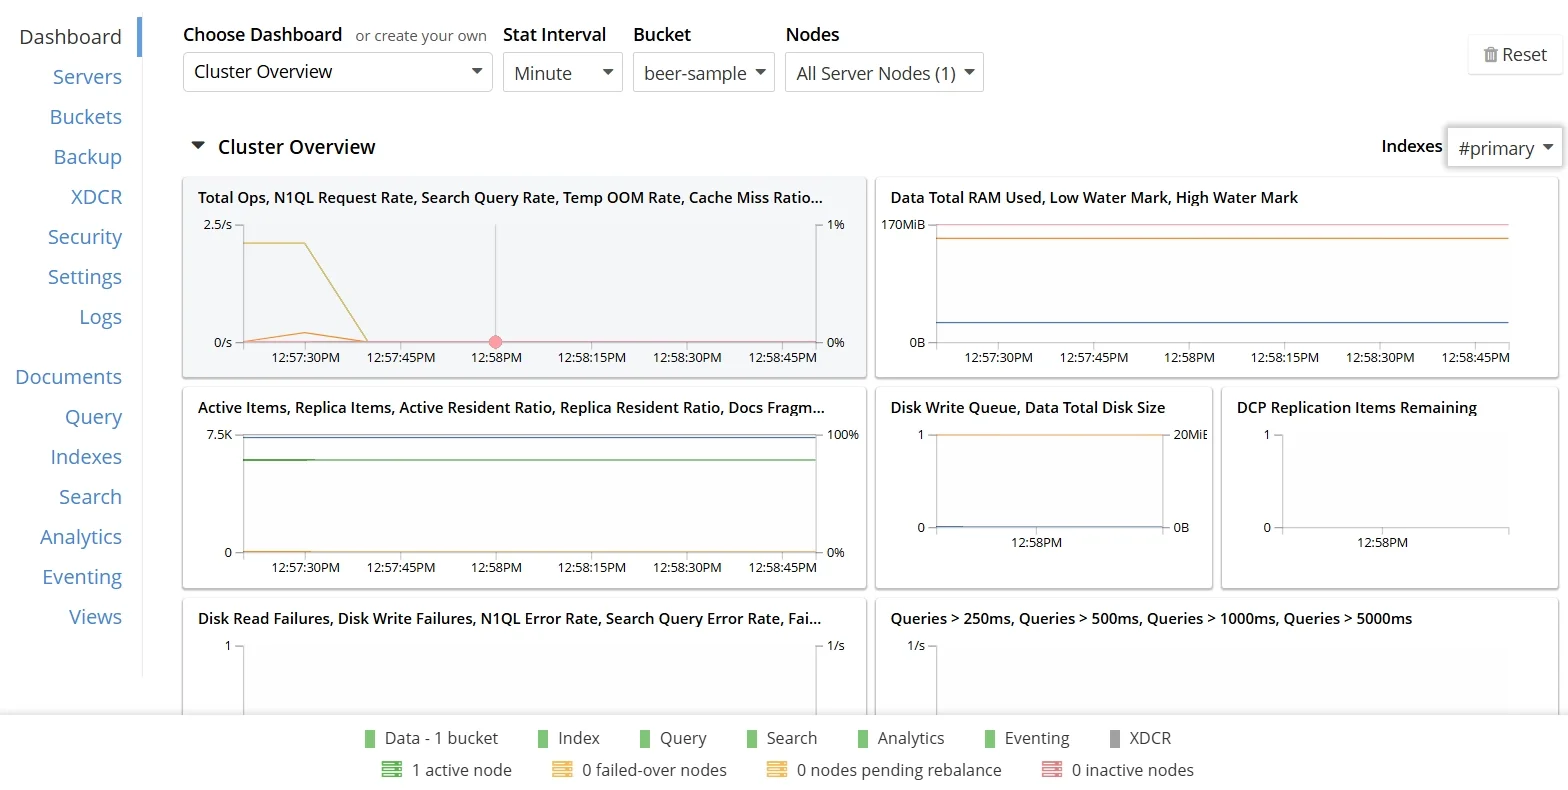Click the green active node server icon
The image size is (1568, 790).
tap(392, 770)
